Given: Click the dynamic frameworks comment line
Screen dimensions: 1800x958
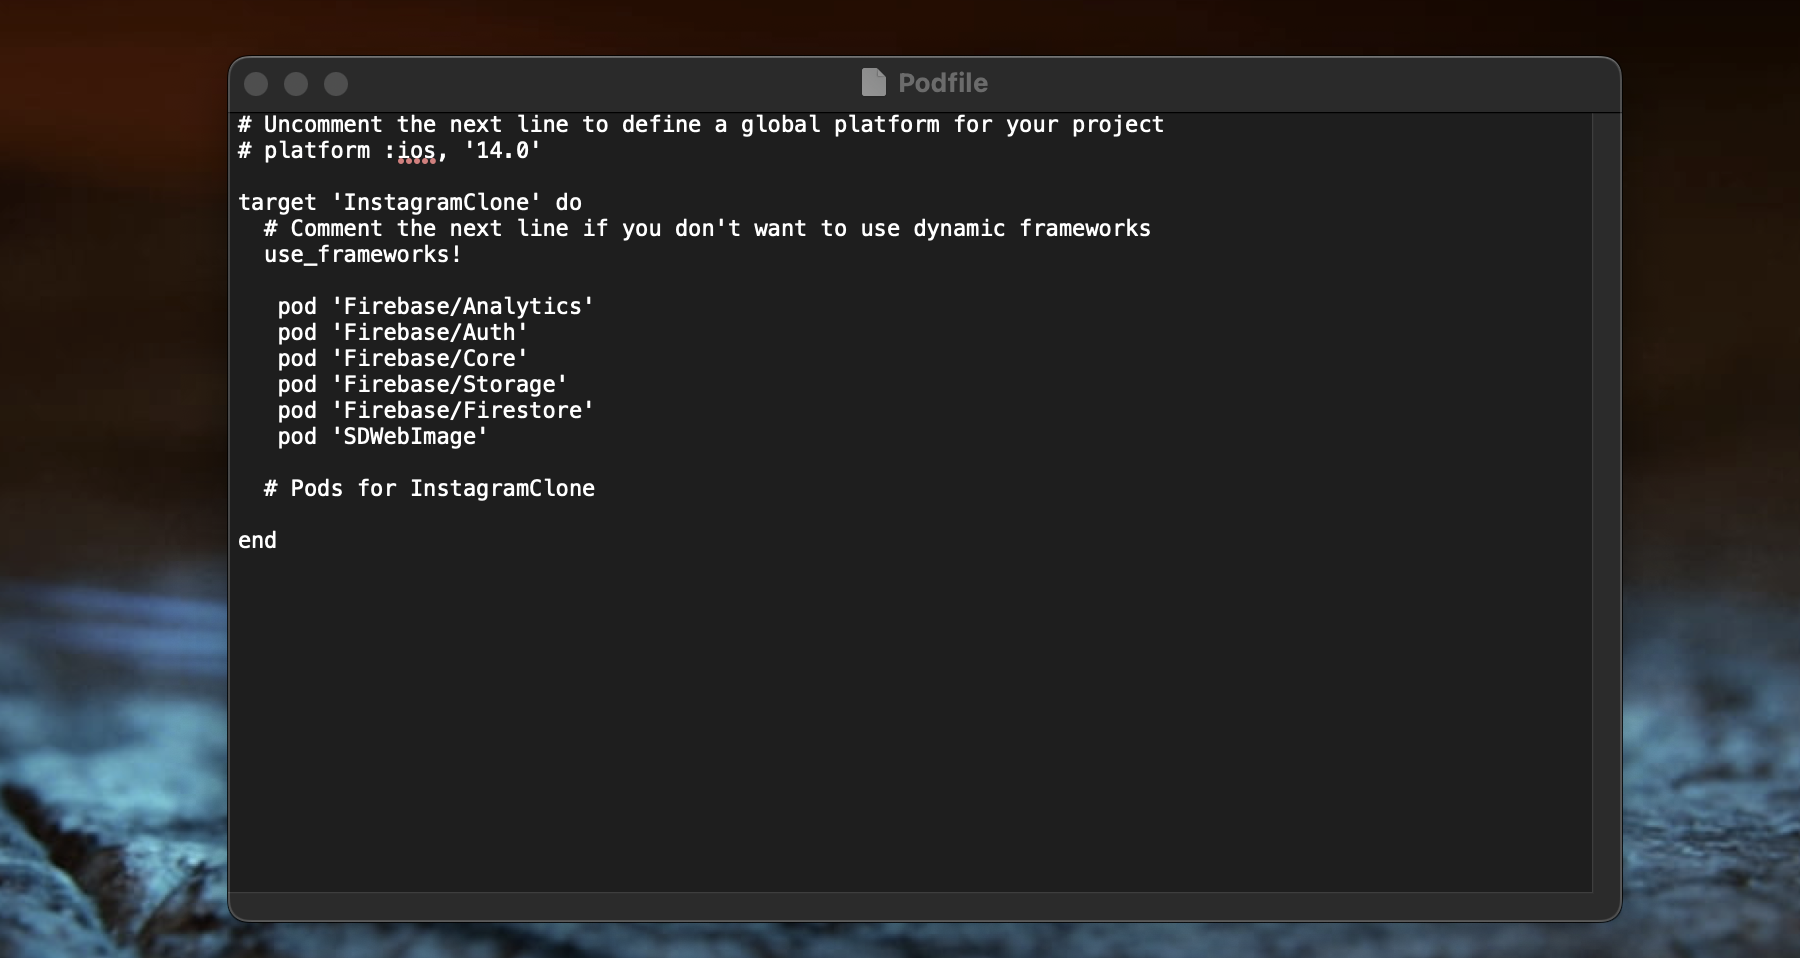Looking at the screenshot, I should coord(706,228).
